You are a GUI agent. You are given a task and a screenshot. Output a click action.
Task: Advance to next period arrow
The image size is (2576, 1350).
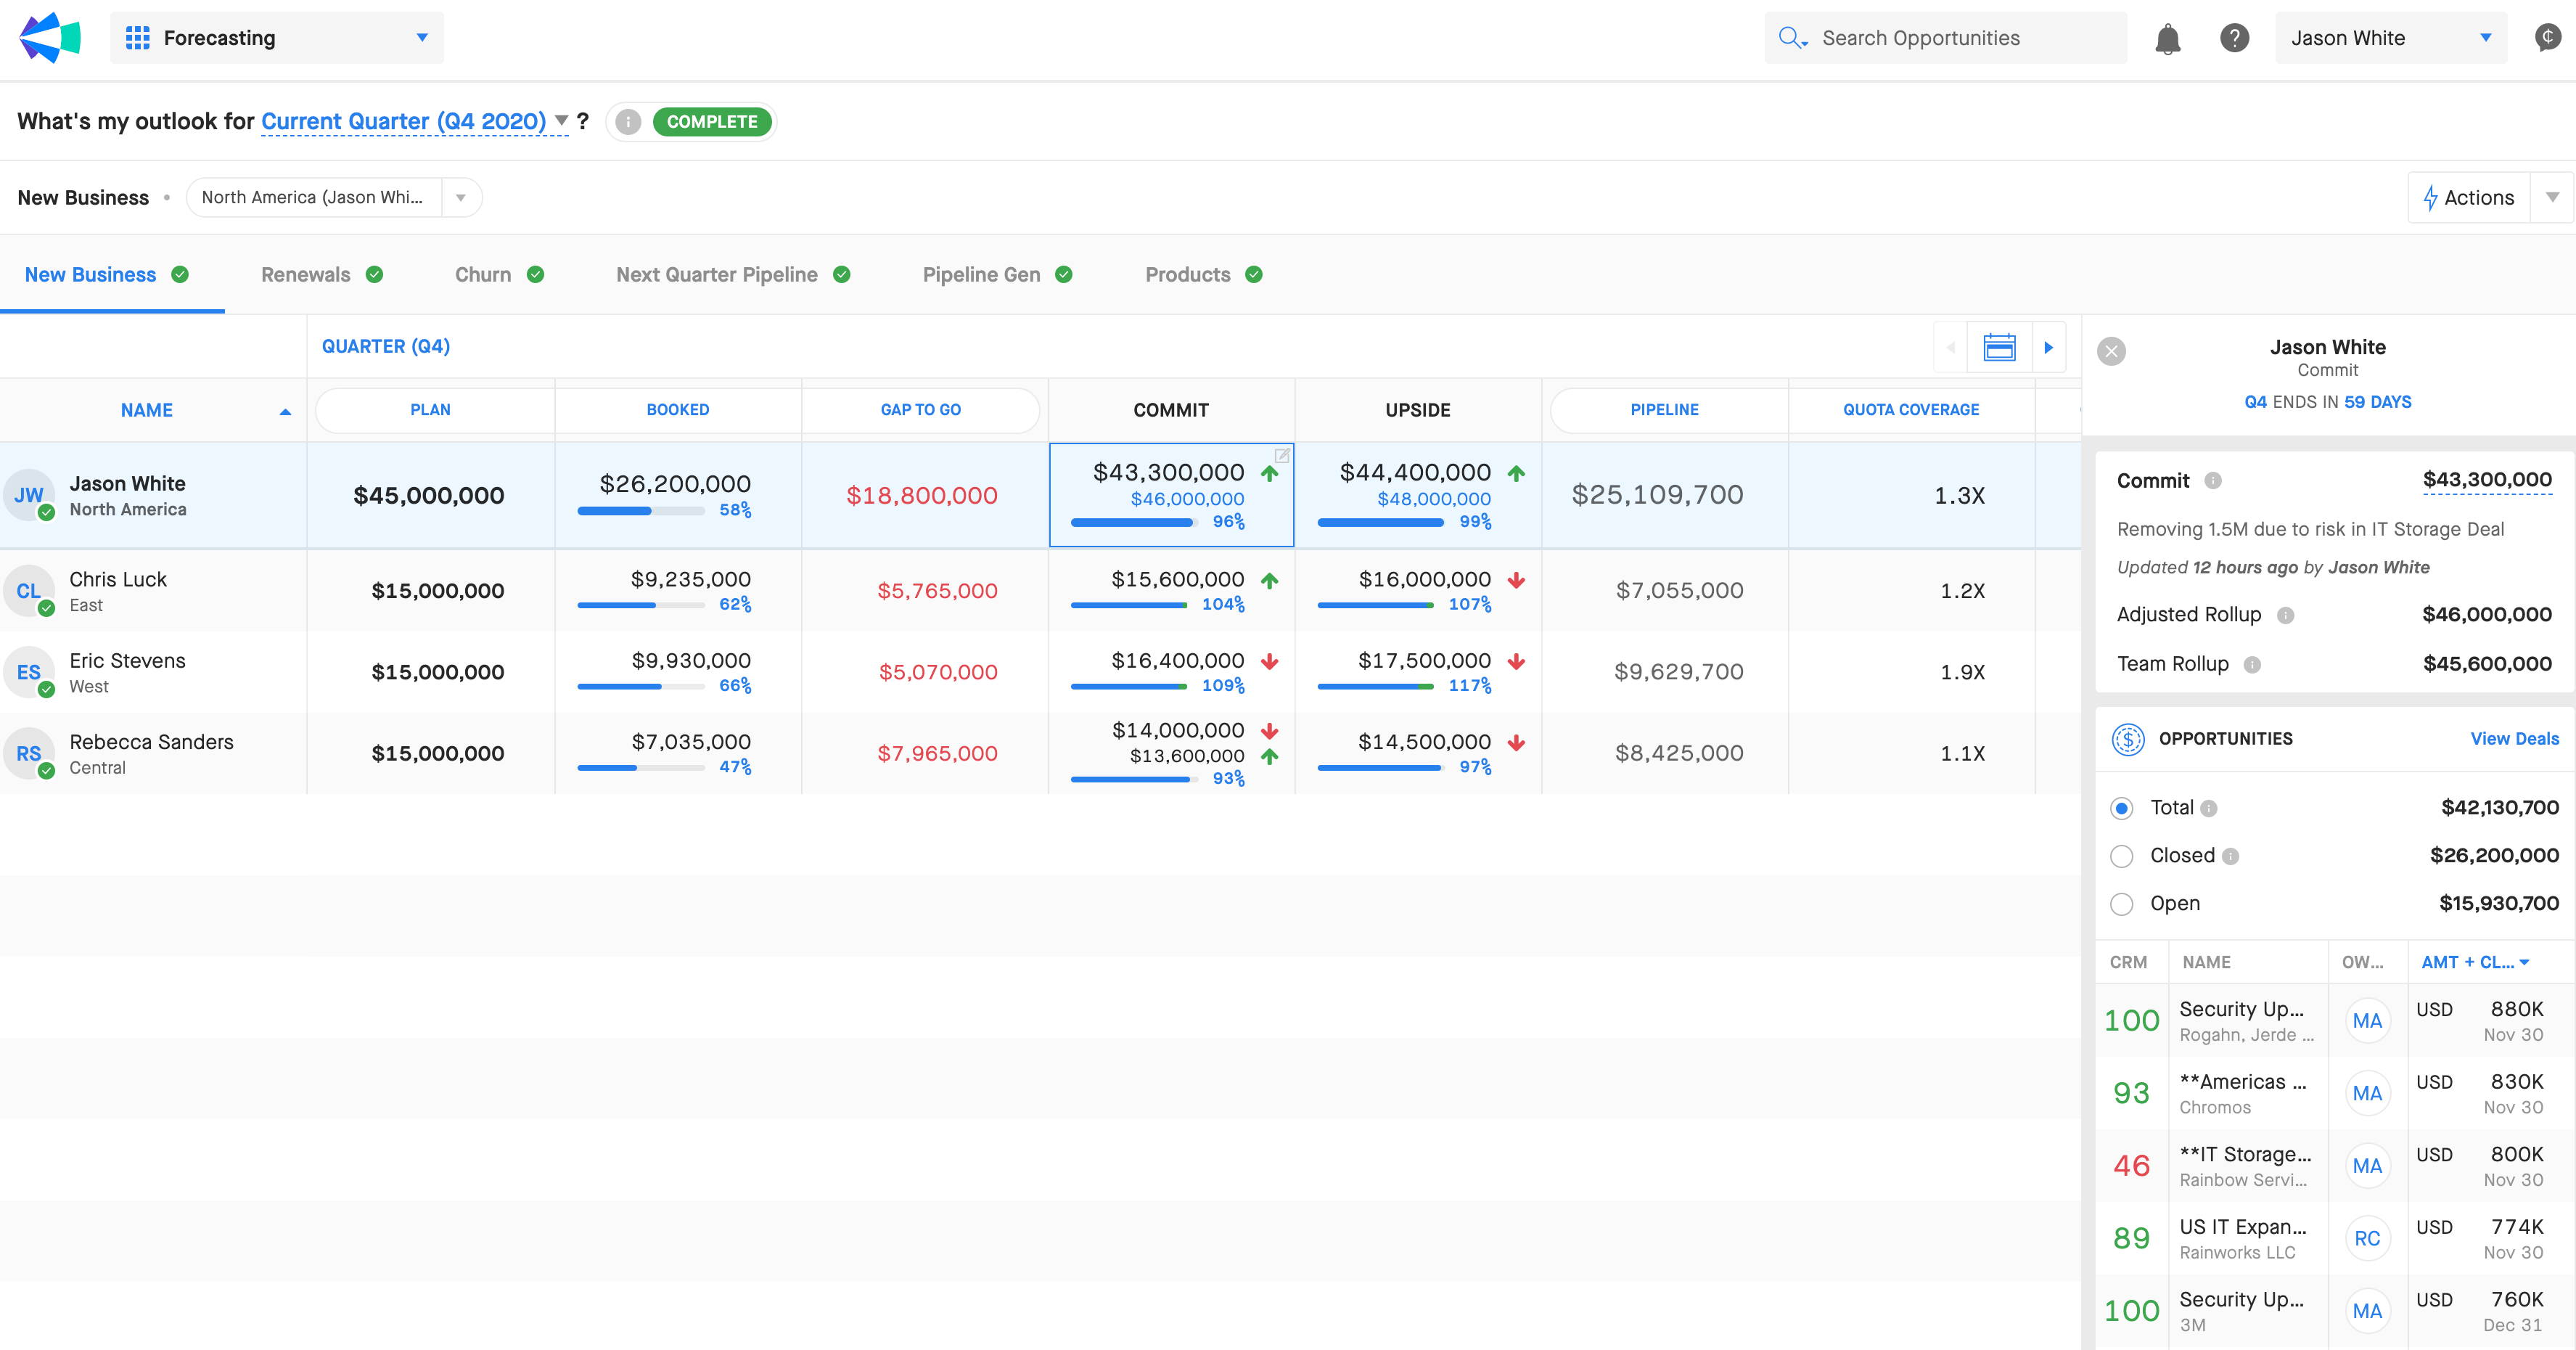click(2048, 347)
